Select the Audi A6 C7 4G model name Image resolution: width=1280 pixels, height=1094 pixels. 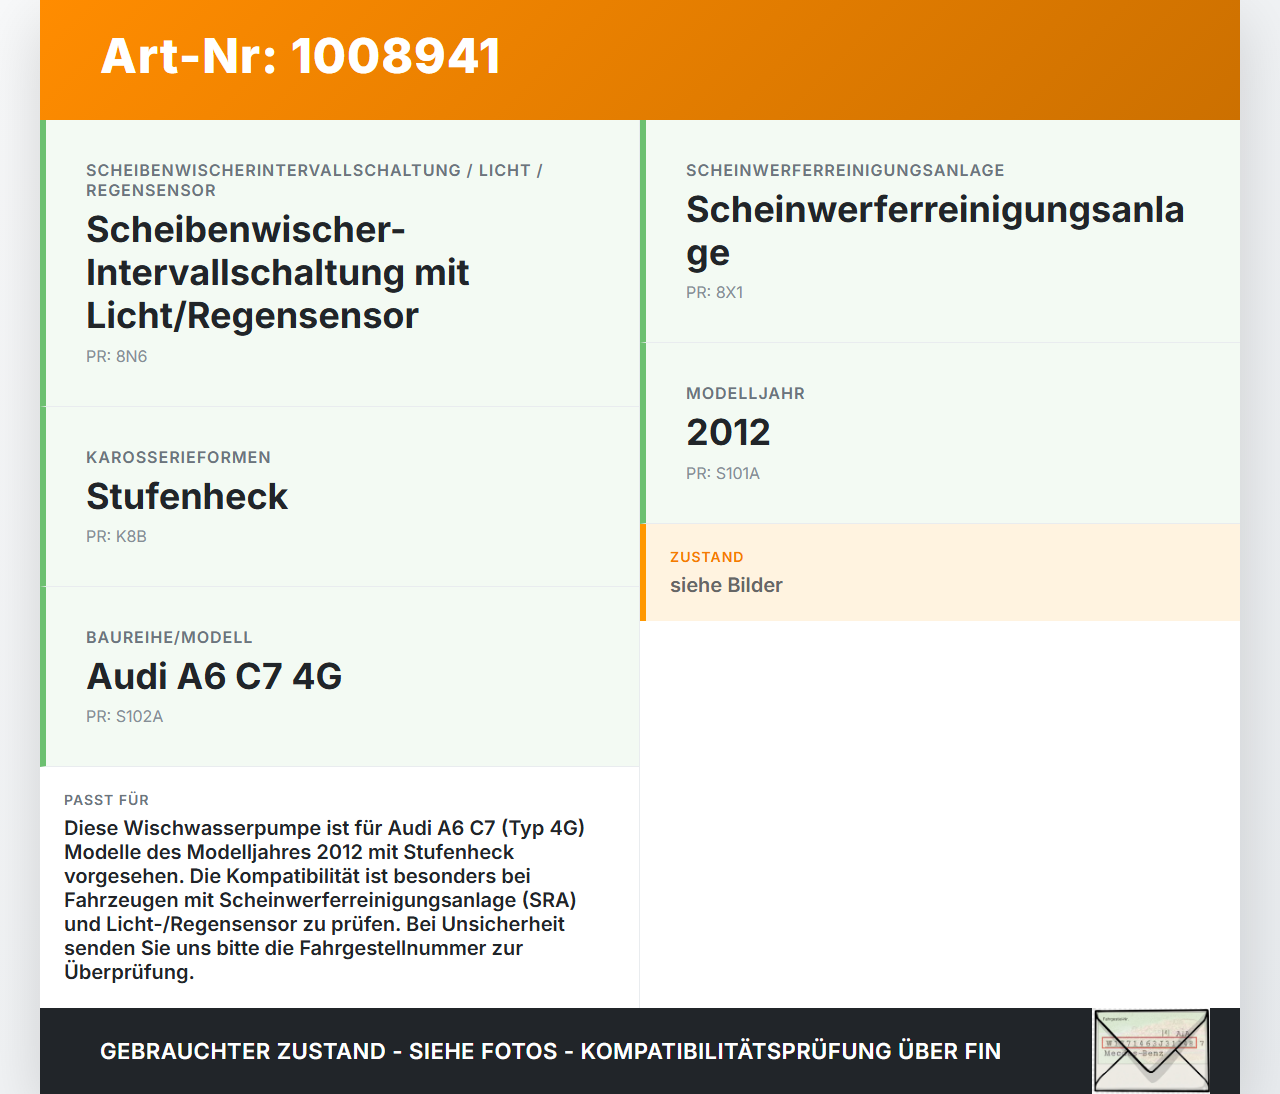tap(214, 676)
